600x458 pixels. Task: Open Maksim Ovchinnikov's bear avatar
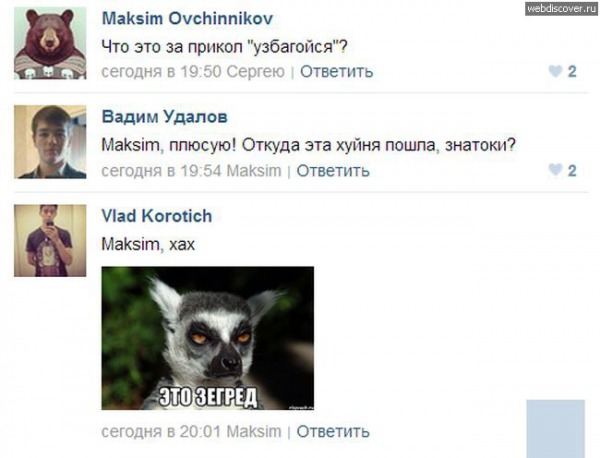click(x=50, y=43)
